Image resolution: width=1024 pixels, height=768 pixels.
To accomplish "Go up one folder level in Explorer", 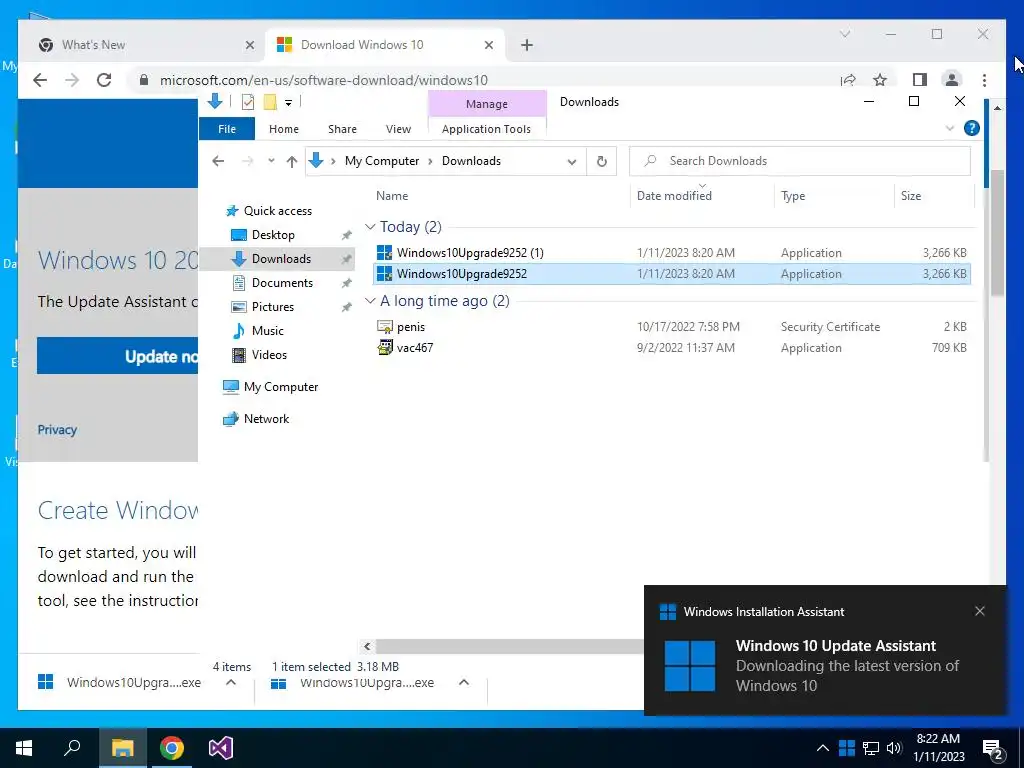I will pos(291,161).
